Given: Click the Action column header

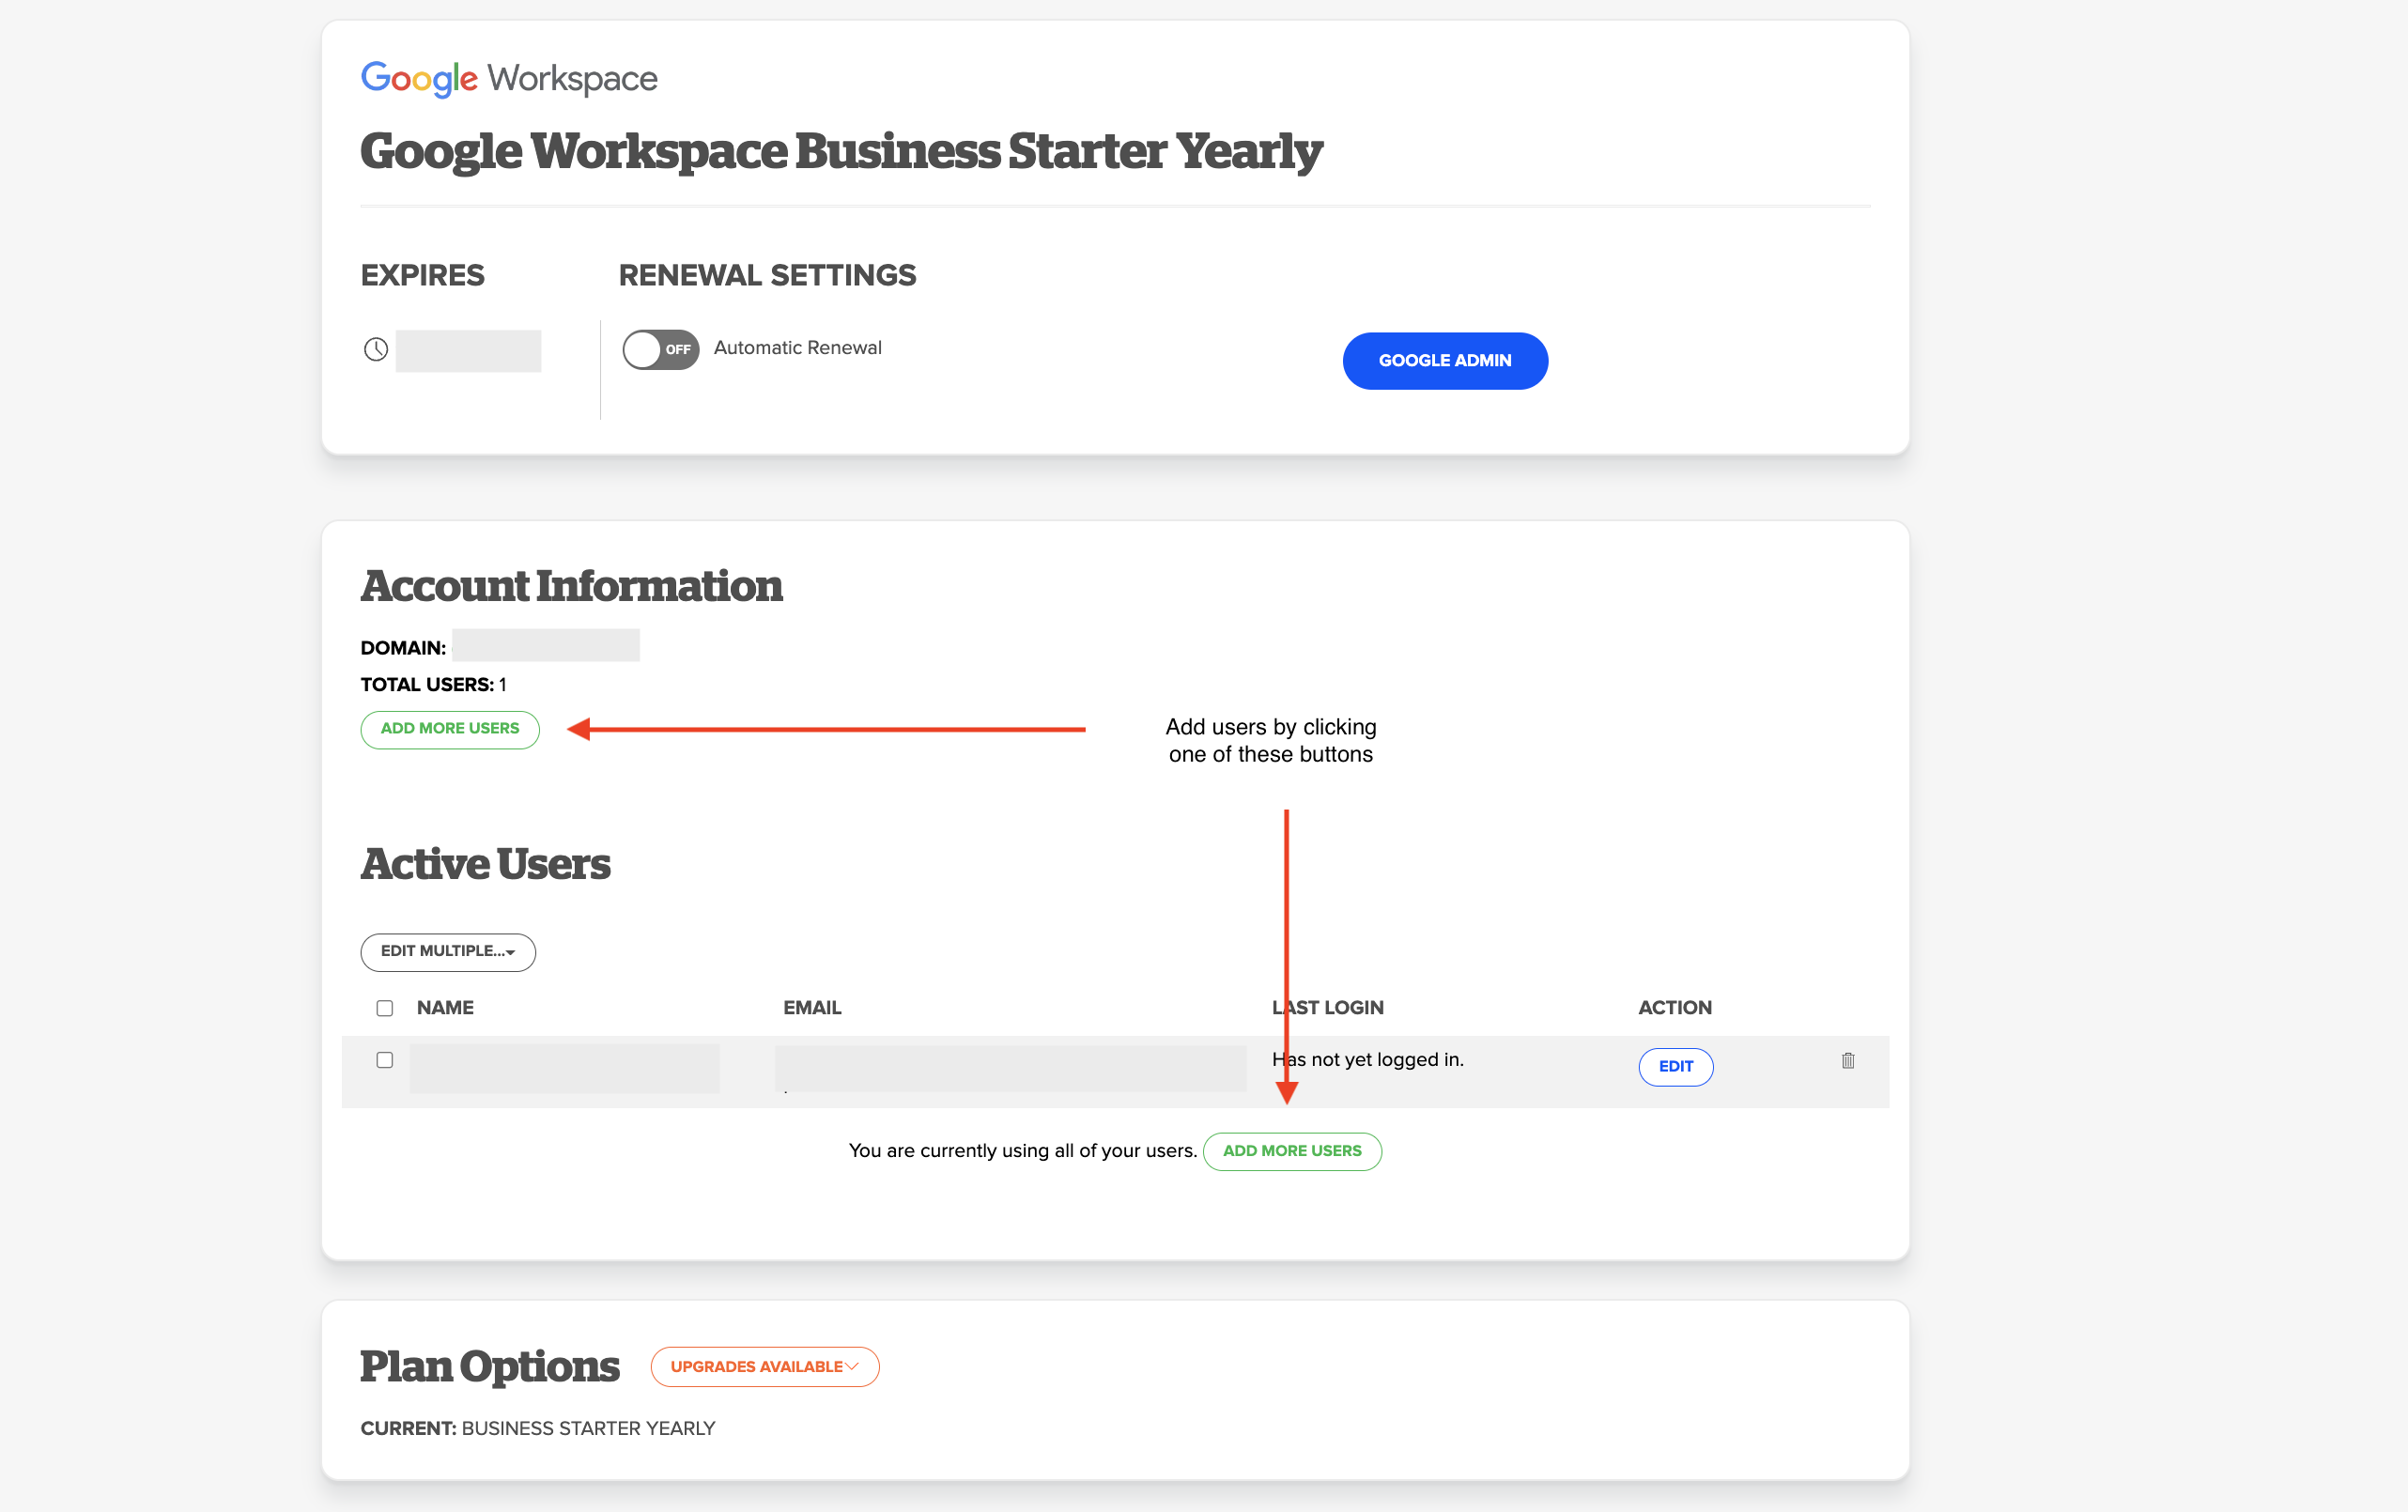Looking at the screenshot, I should pos(1675,1007).
